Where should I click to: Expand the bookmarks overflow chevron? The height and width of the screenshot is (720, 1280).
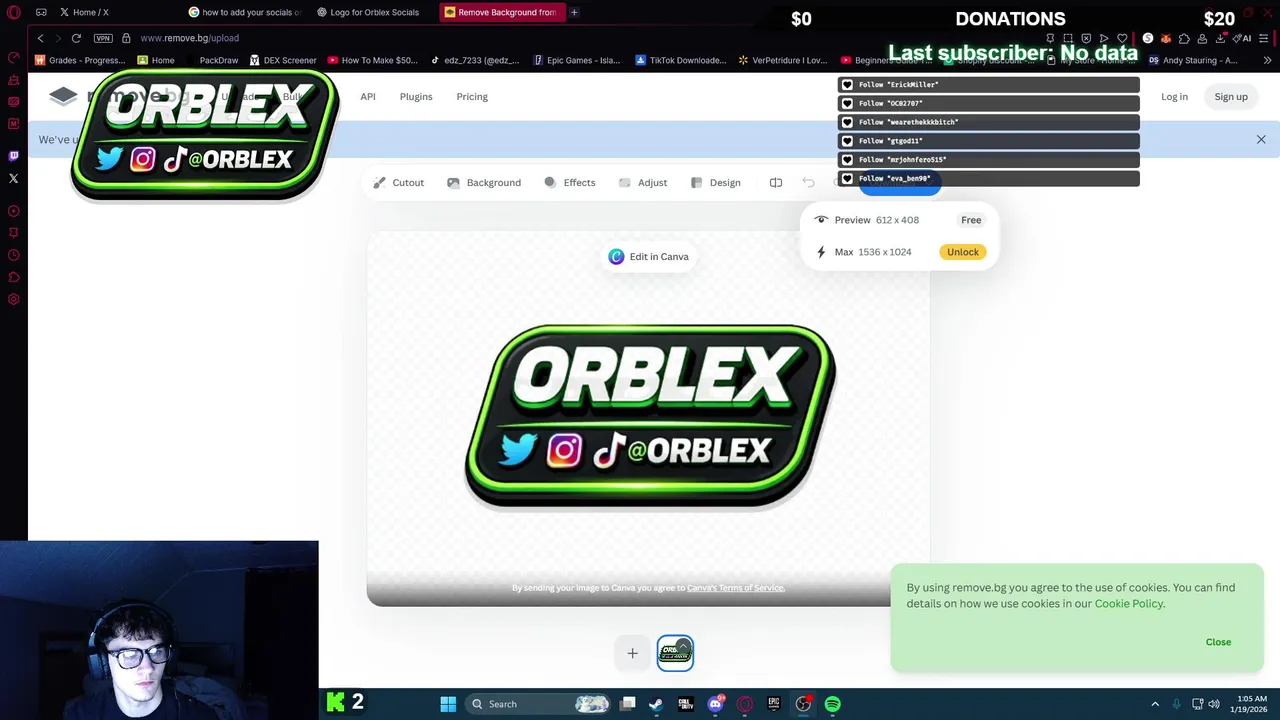point(1267,60)
